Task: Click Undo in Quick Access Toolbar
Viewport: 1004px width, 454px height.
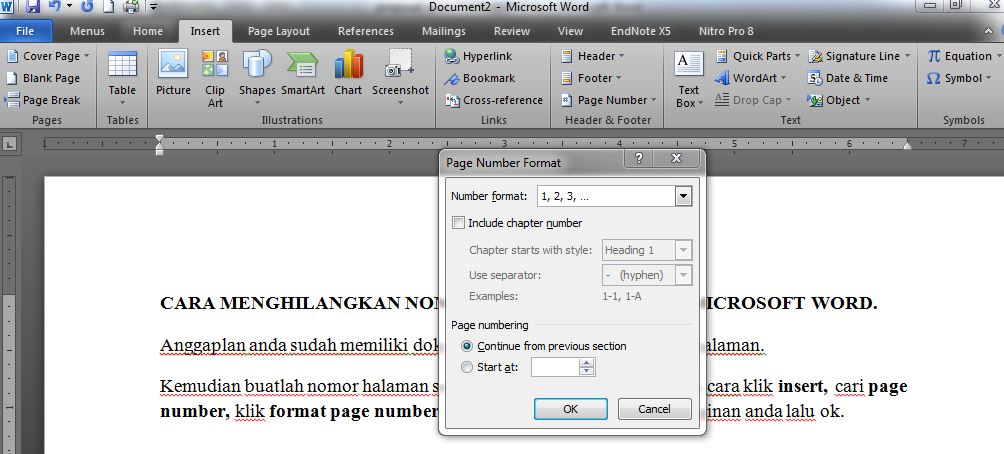Action: 54,7
